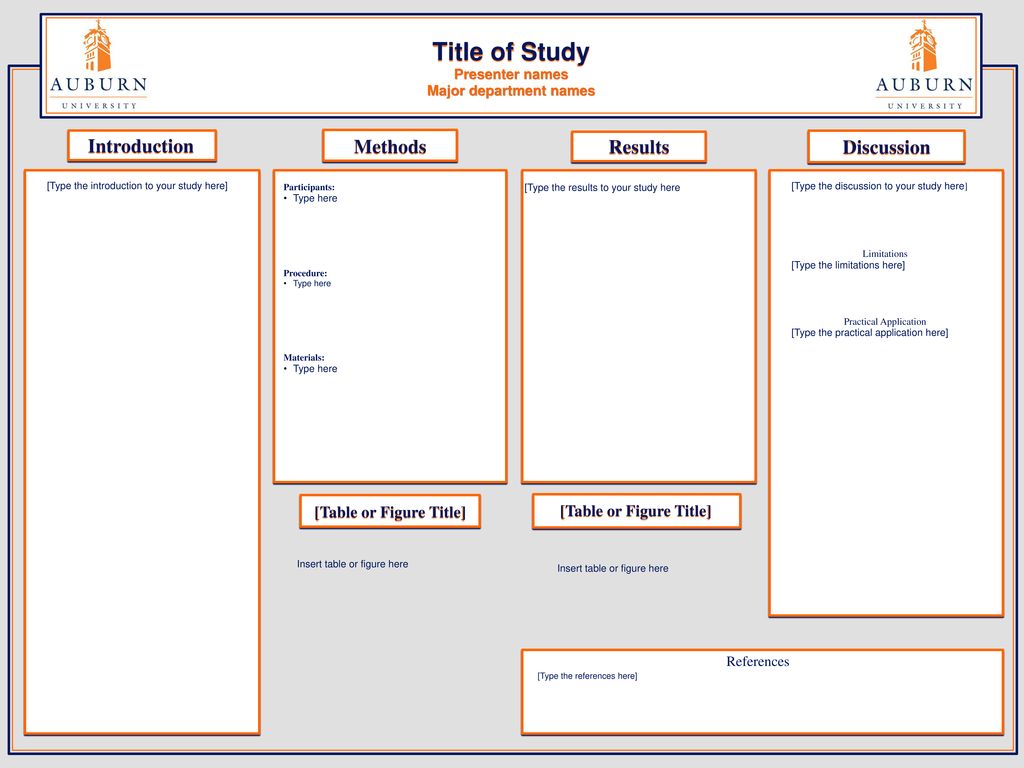The image size is (1024, 768).
Task: Select the 'Title of Study' heading
Action: tap(511, 52)
